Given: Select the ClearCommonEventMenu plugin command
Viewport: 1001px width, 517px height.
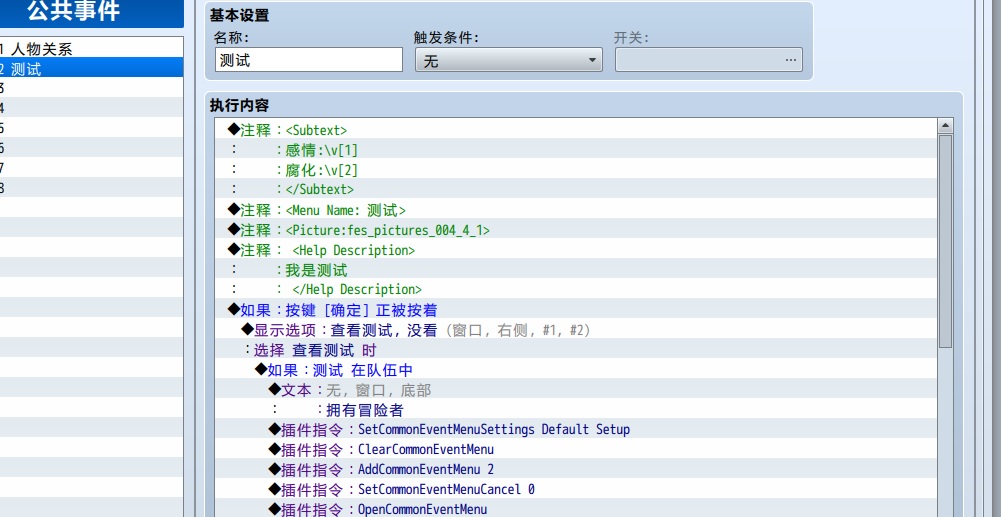Looking at the screenshot, I should click(x=576, y=449).
